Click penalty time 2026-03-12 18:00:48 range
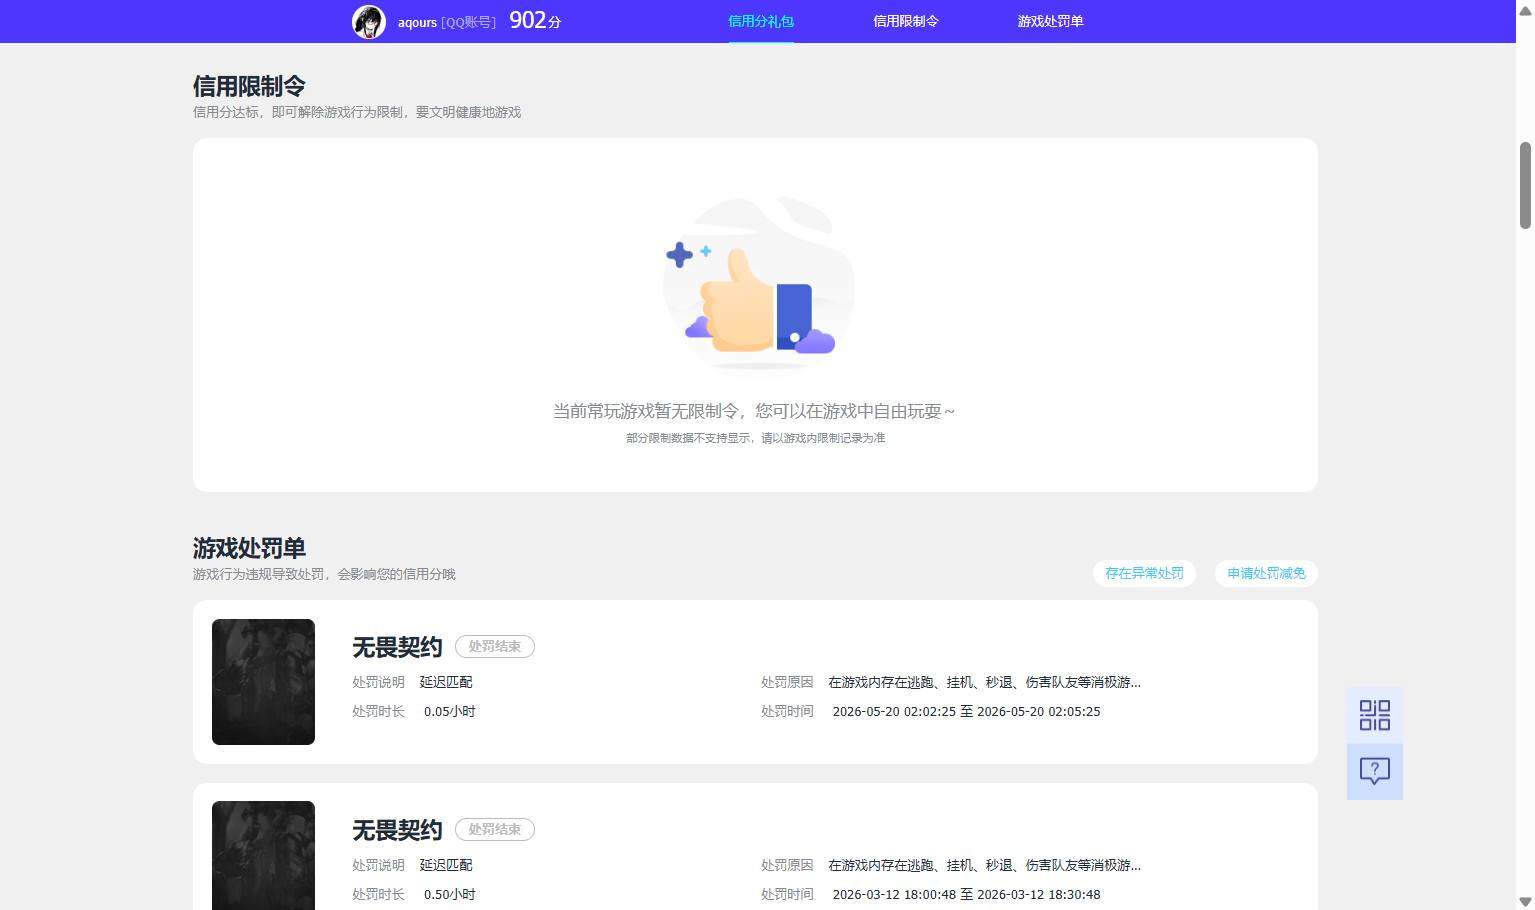This screenshot has height=910, width=1535. [966, 895]
